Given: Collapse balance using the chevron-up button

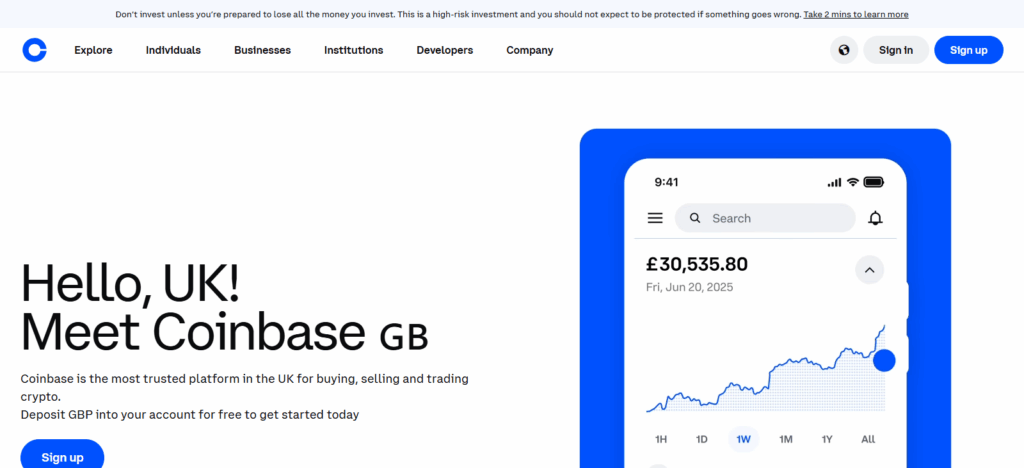Looking at the screenshot, I should [869, 270].
